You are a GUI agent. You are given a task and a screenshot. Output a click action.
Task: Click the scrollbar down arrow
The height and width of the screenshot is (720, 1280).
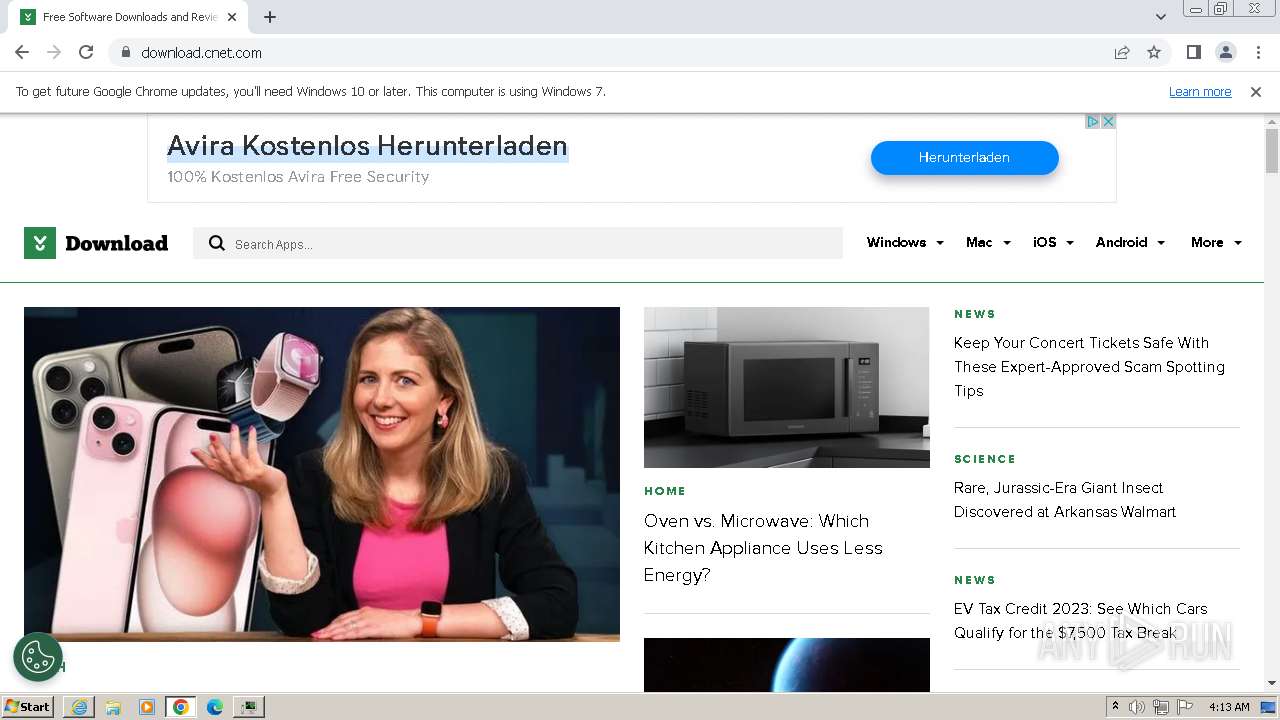point(1272,684)
